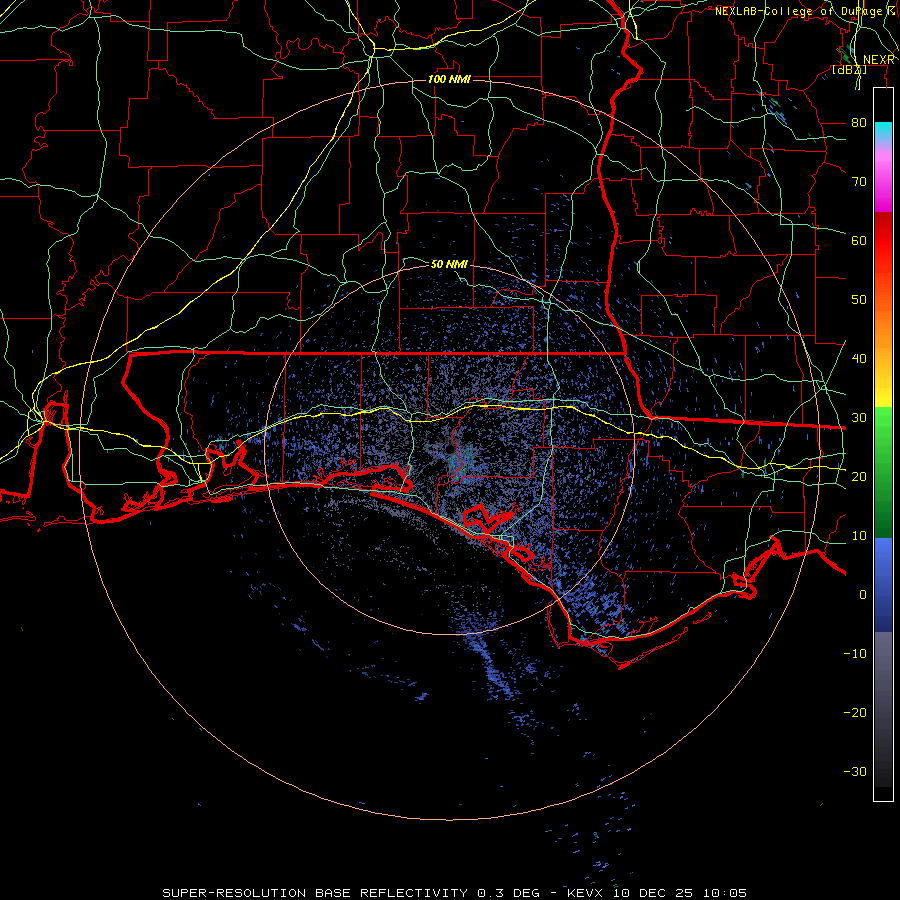
Task: Click the [dBZ] unit label
Action: tap(849, 70)
